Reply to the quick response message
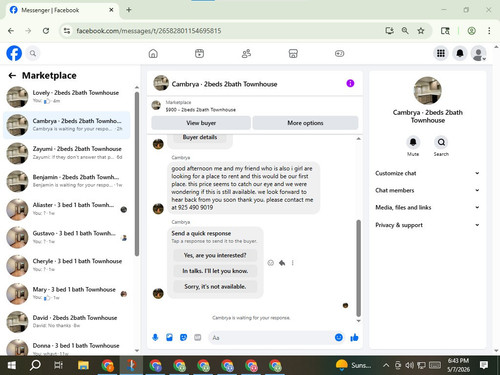This screenshot has height=375, width=500. coord(282,263)
